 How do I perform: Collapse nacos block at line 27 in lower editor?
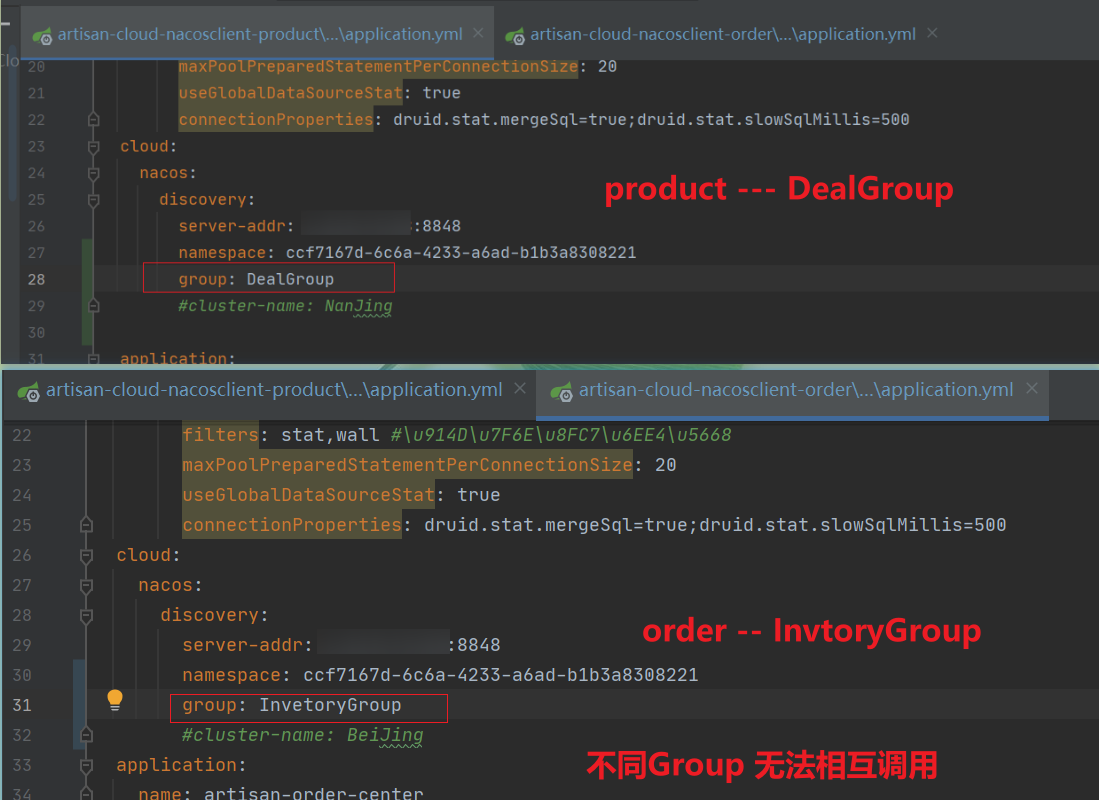click(x=86, y=586)
